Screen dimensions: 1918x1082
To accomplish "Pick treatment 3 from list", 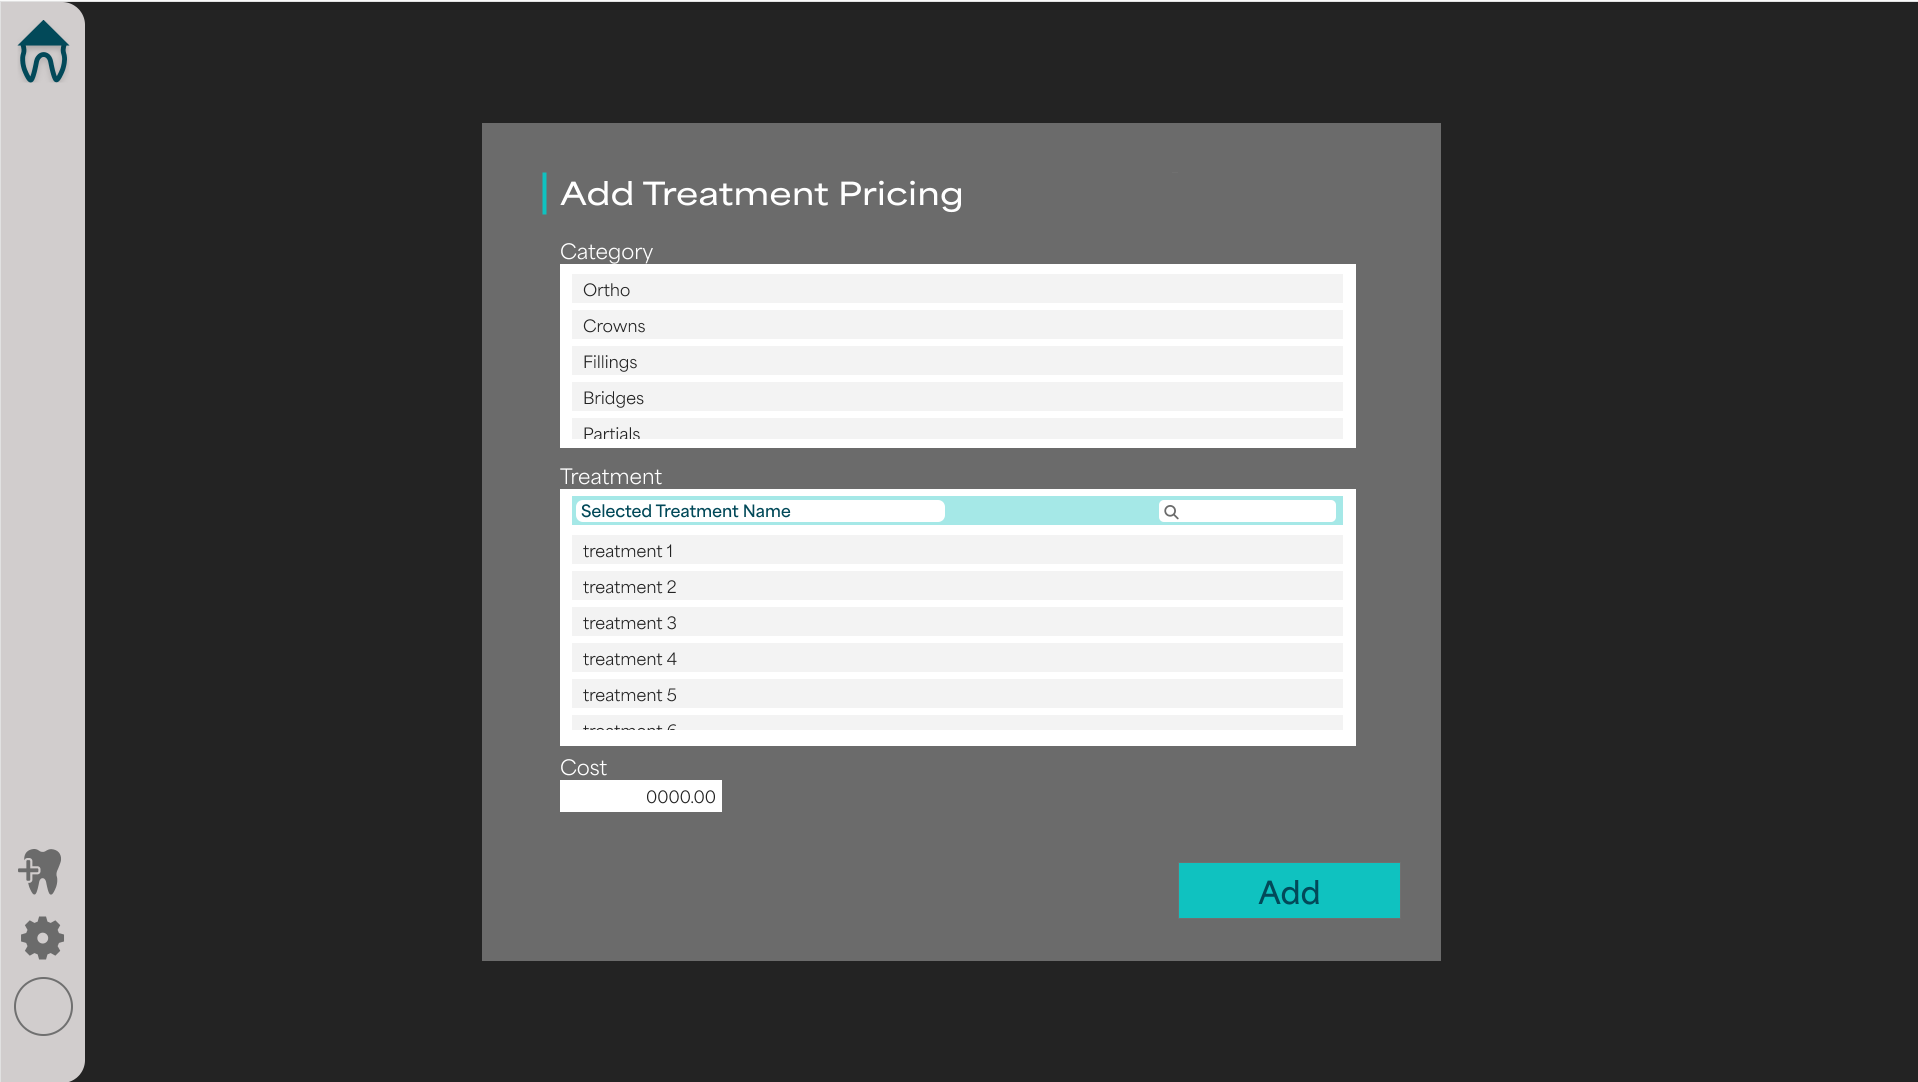I will tap(957, 623).
